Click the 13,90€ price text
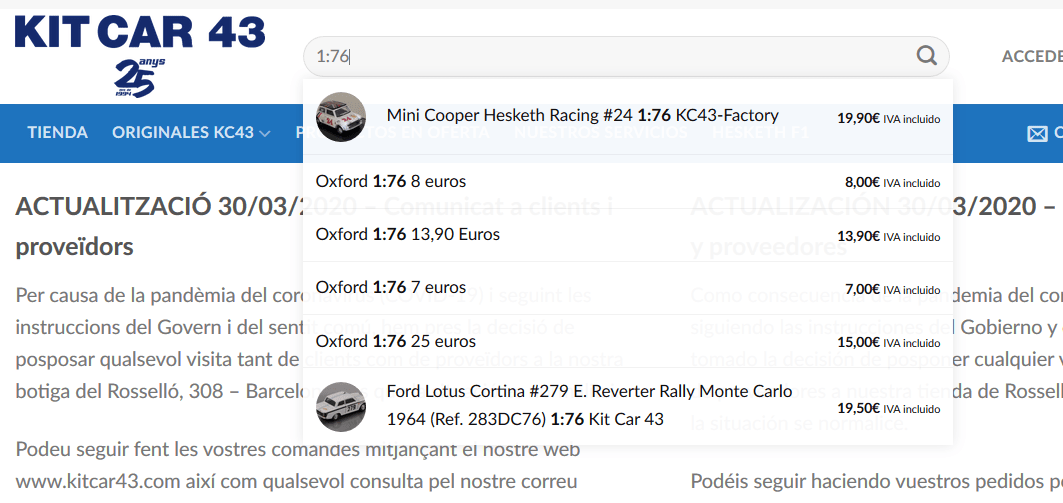Image resolution: width=1063 pixels, height=503 pixels. click(x=858, y=237)
